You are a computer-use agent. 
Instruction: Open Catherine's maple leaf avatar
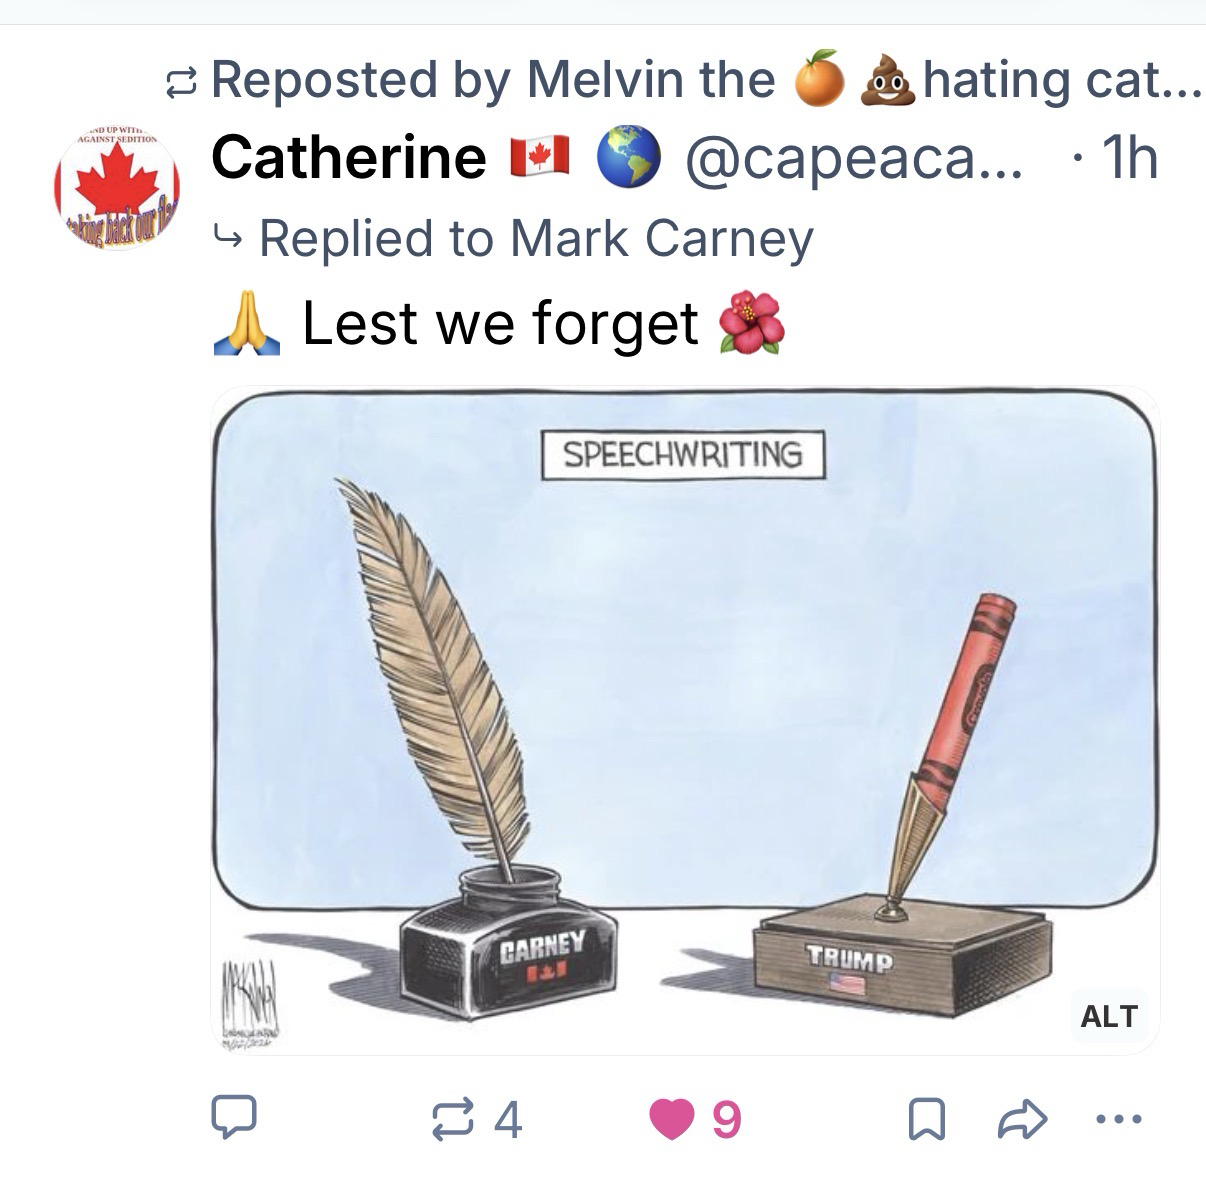pyautogui.click(x=117, y=188)
